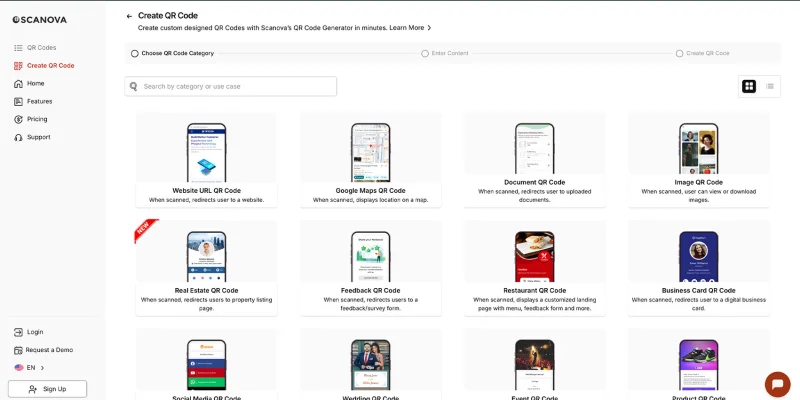Switch to grid view layout
Screen dimensions: 800x400
[x=749, y=86]
